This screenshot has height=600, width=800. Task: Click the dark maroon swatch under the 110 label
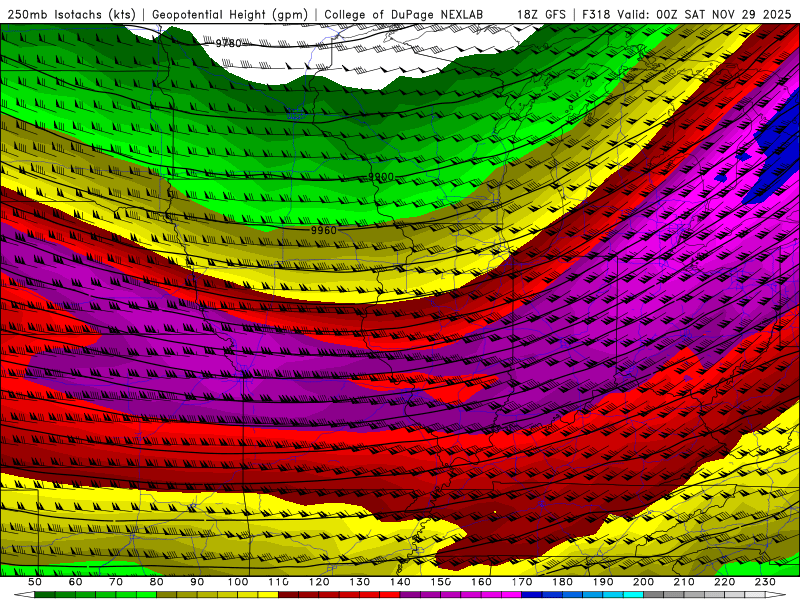288,594
